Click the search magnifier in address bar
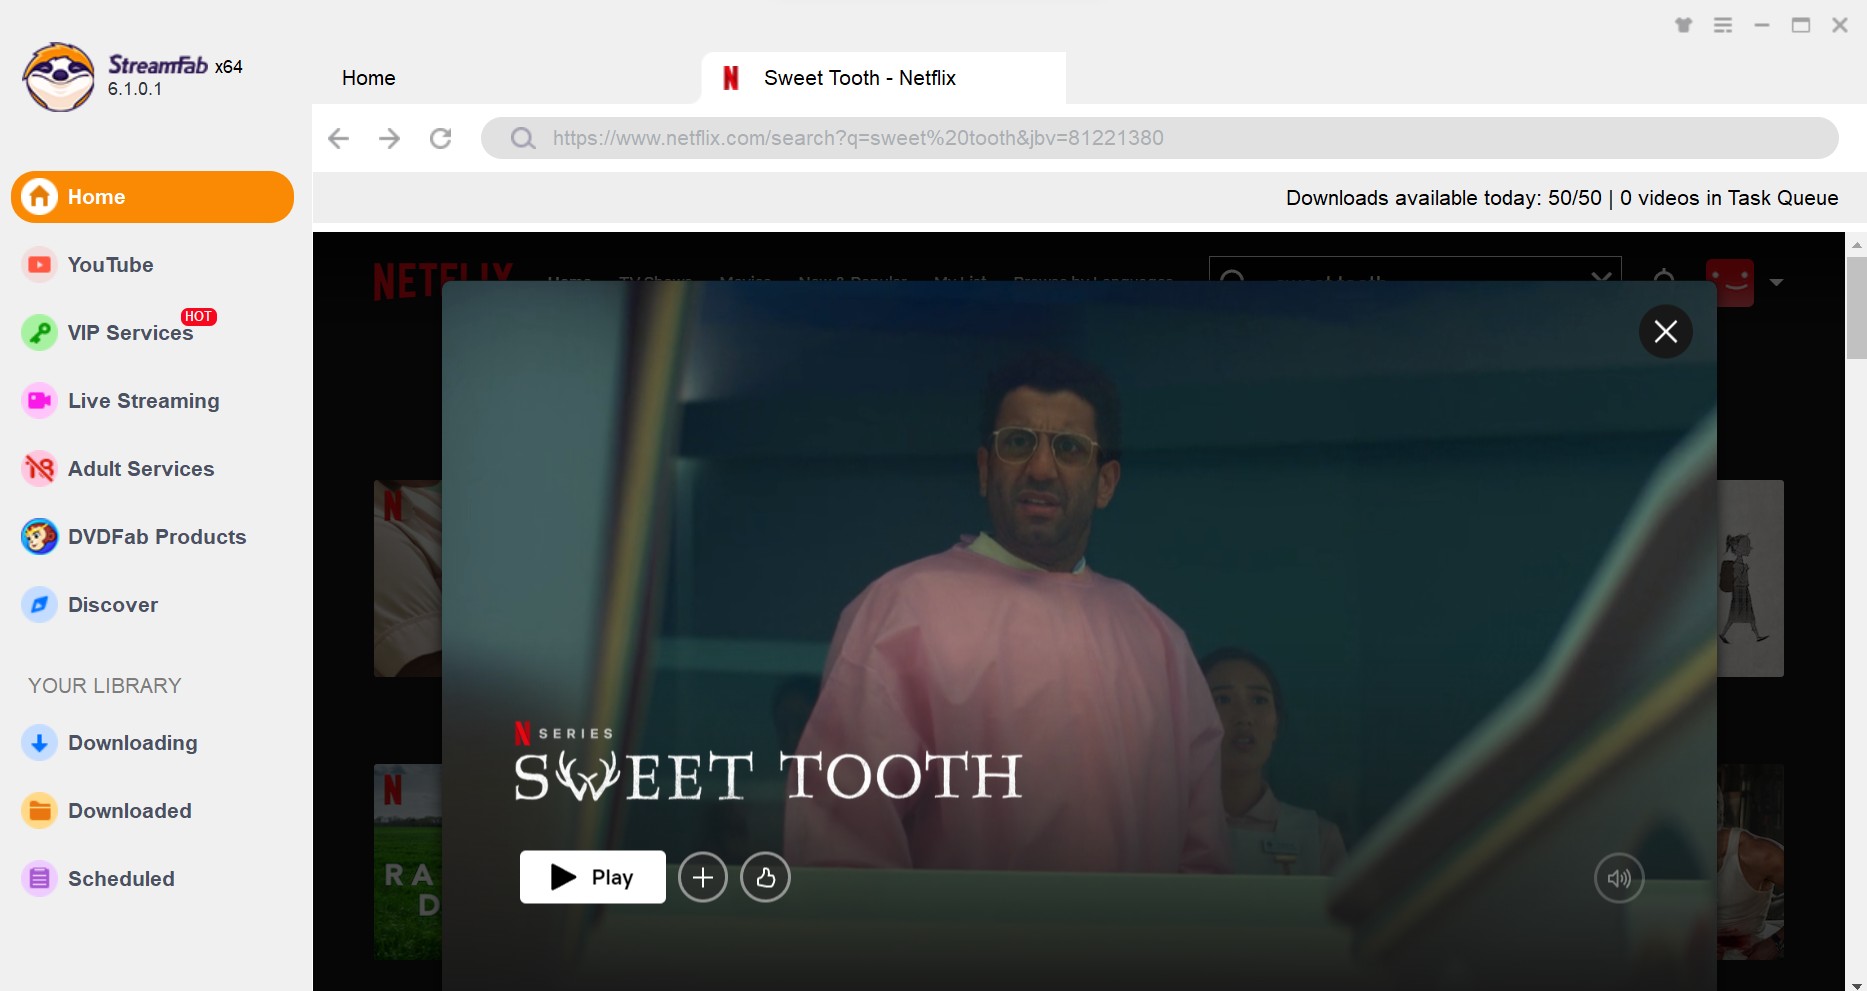 pyautogui.click(x=523, y=138)
